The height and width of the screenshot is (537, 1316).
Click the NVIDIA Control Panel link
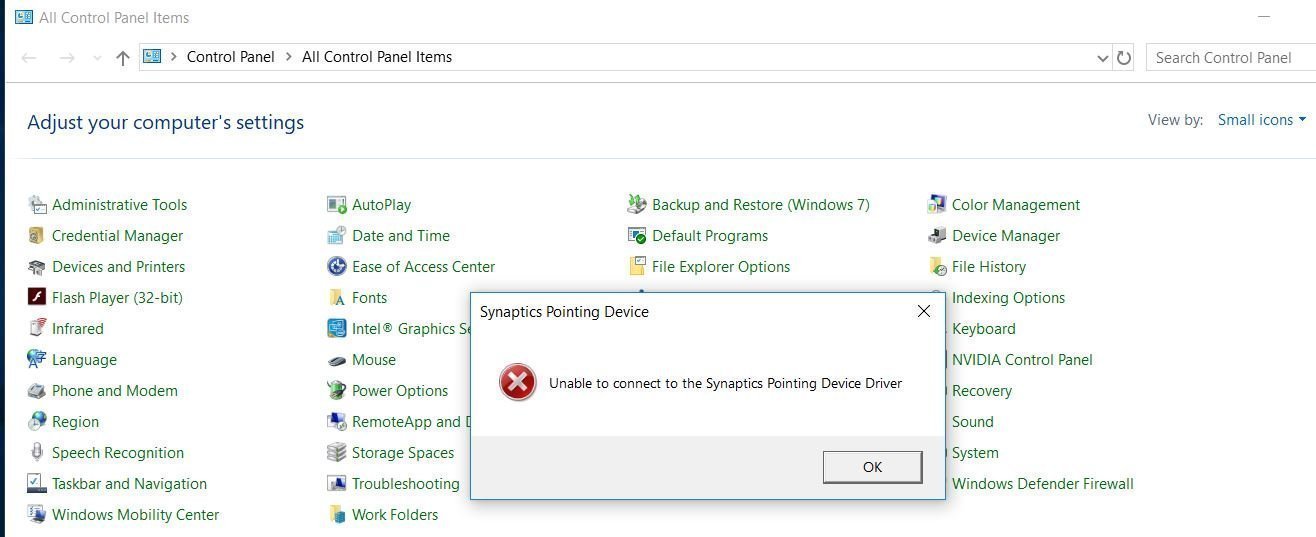(1022, 360)
